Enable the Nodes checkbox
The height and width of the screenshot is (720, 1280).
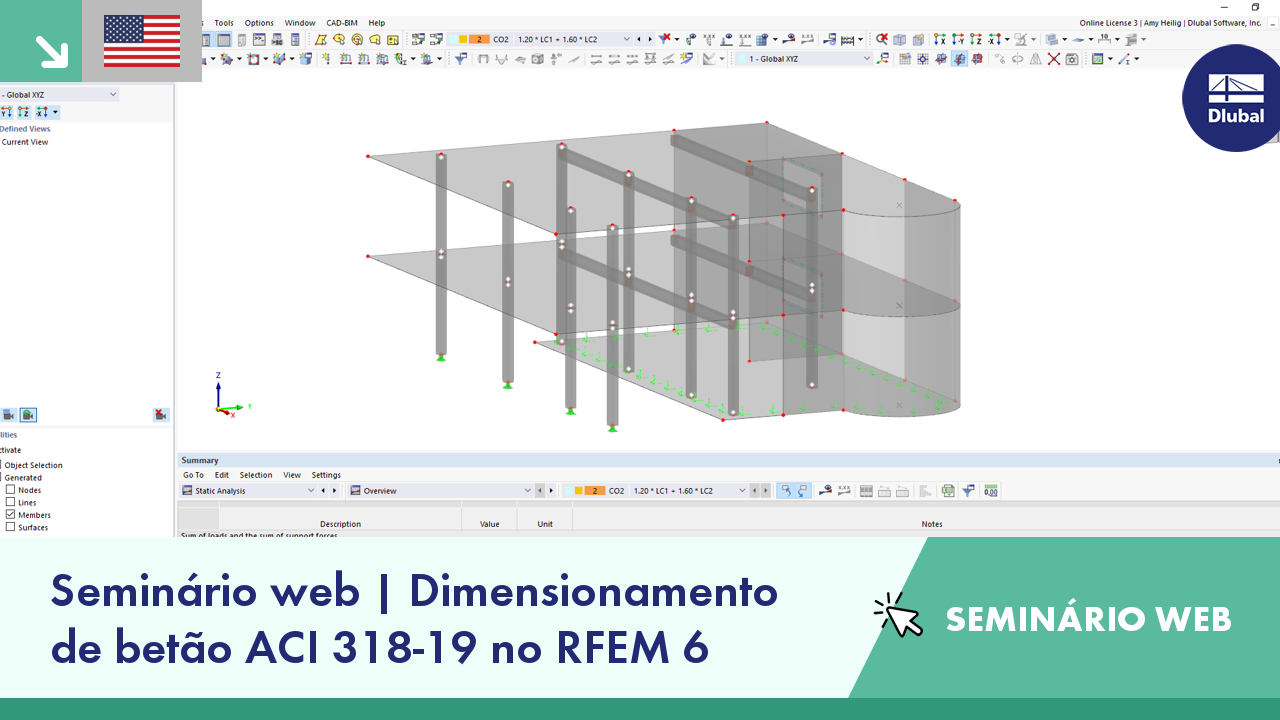pyautogui.click(x=11, y=490)
